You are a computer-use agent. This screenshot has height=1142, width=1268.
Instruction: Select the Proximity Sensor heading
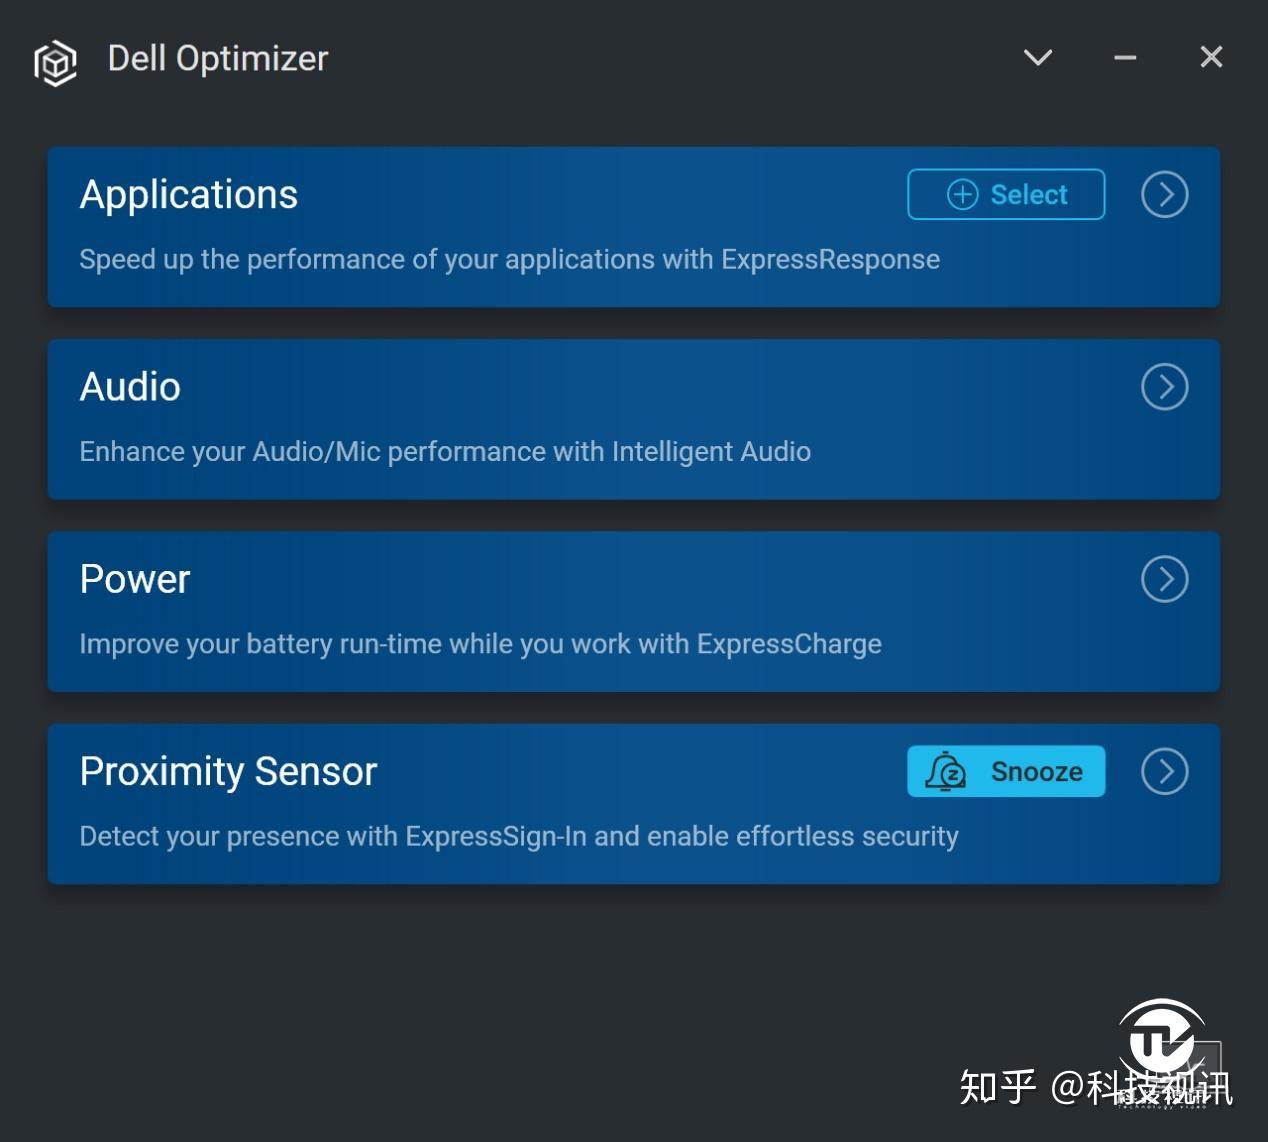[229, 771]
